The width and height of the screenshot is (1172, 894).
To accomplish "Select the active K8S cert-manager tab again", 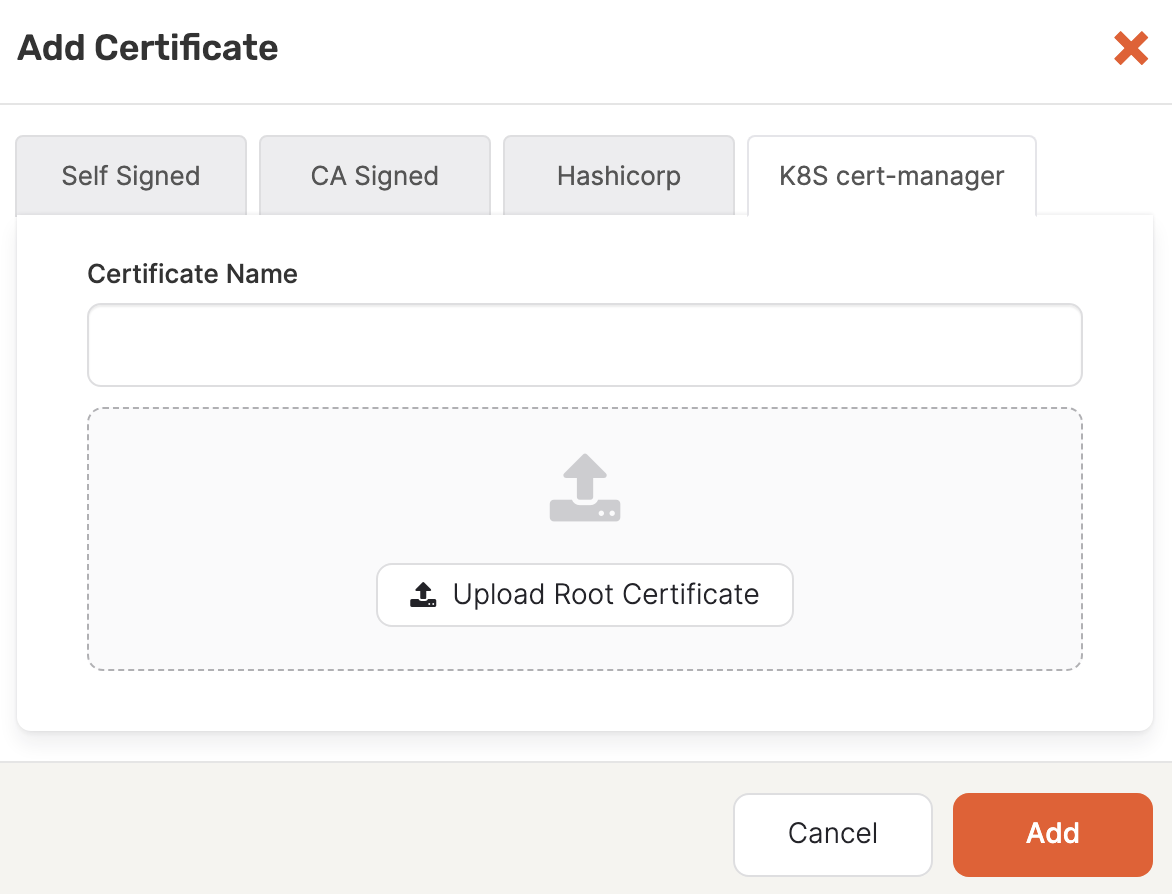I will pos(890,175).
